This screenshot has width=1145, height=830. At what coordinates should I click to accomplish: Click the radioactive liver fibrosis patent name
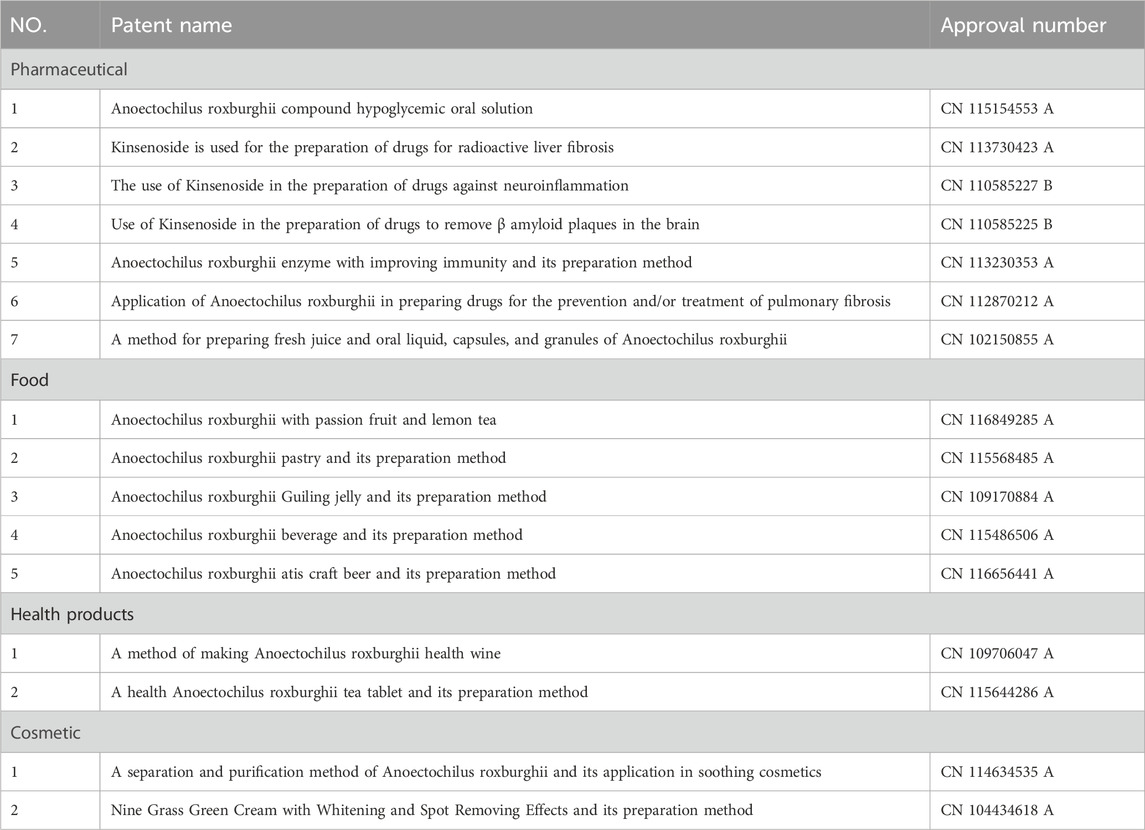pyautogui.click(x=362, y=147)
